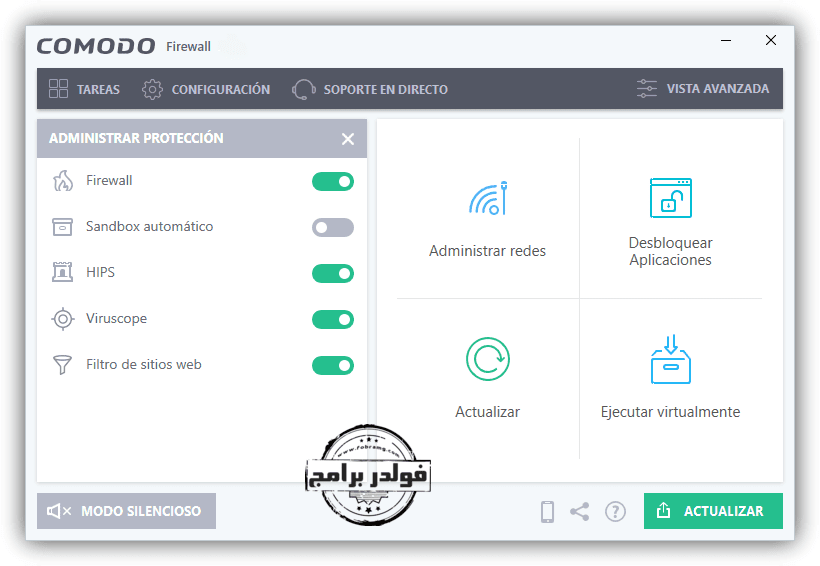Switch off the Viruscope toggle
Image resolution: width=820 pixels, height=566 pixels.
[x=333, y=320]
